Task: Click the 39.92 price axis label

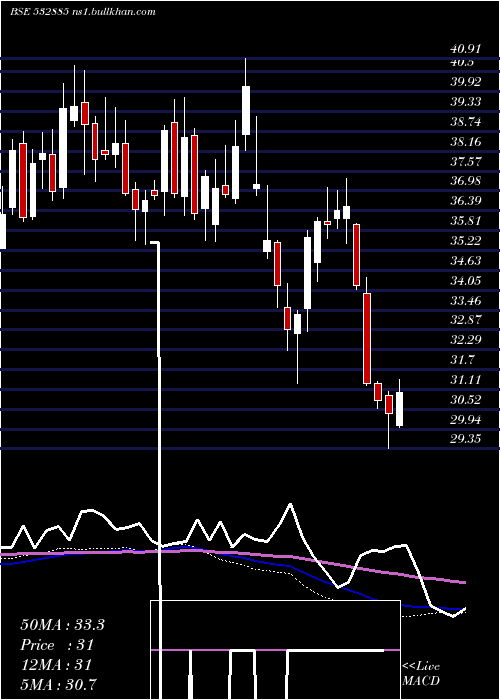Action: pyautogui.click(x=466, y=82)
